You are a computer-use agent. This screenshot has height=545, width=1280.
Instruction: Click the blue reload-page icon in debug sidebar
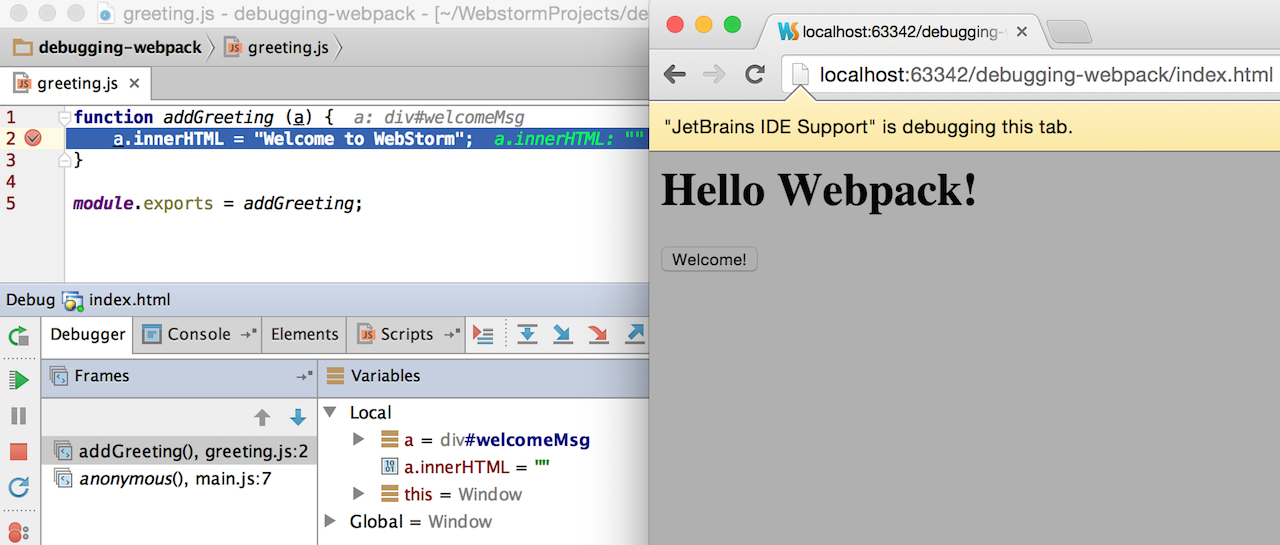18,488
